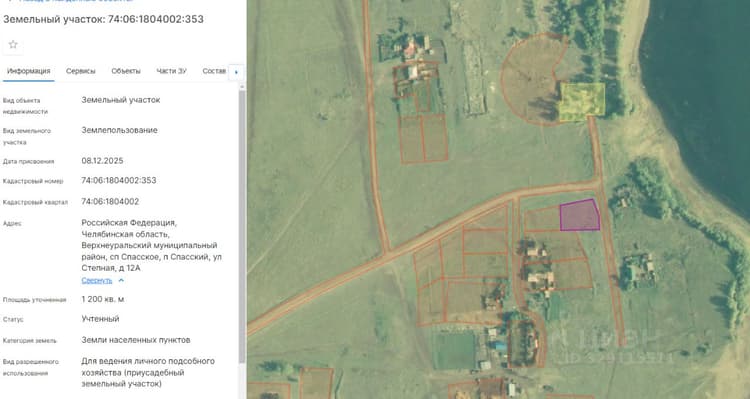The image size is (750, 399).
Task: Add parcel to favorites with star icon
Action: point(13,44)
